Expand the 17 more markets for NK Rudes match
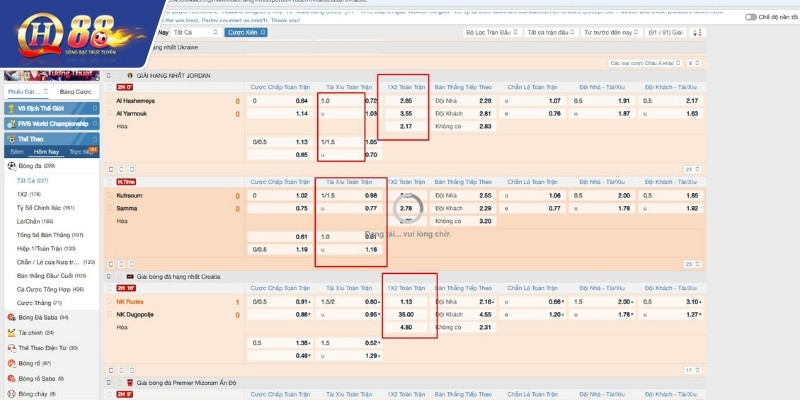Image resolution: width=800 pixels, height=400 pixels. pos(693,370)
